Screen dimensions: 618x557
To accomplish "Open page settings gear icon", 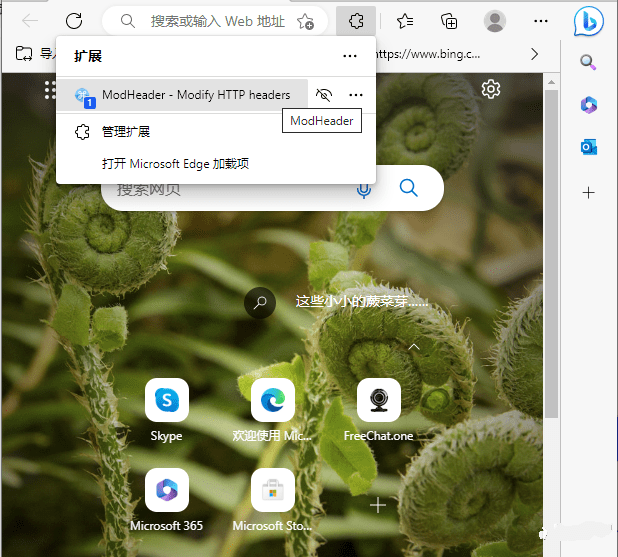I will coord(490,90).
